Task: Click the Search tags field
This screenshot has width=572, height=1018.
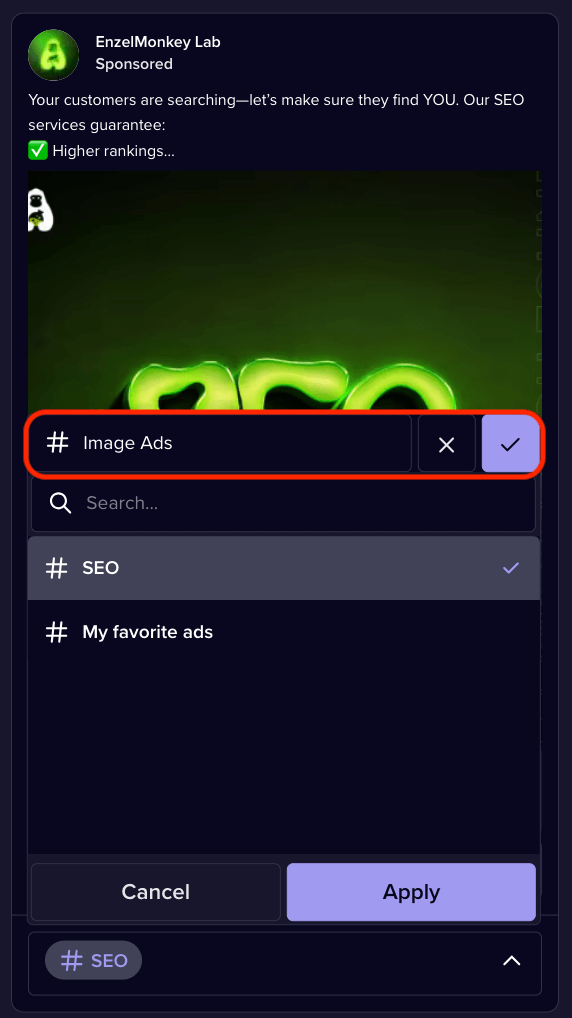Action: 283,503
